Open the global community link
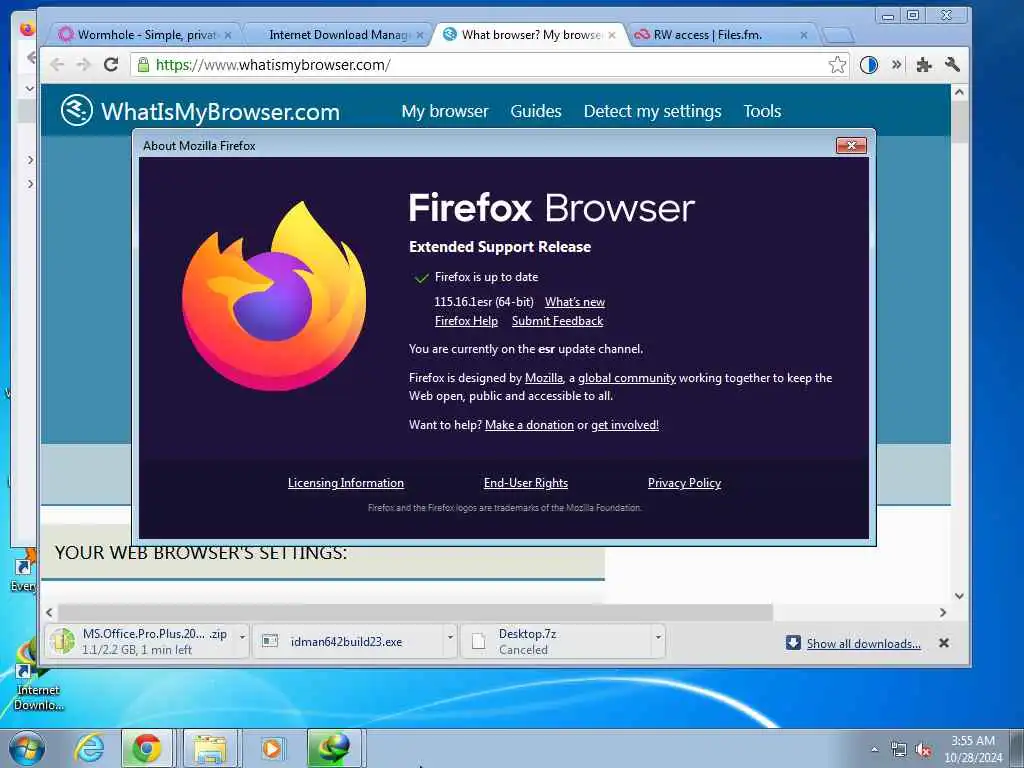1024x768 pixels. [x=627, y=377]
